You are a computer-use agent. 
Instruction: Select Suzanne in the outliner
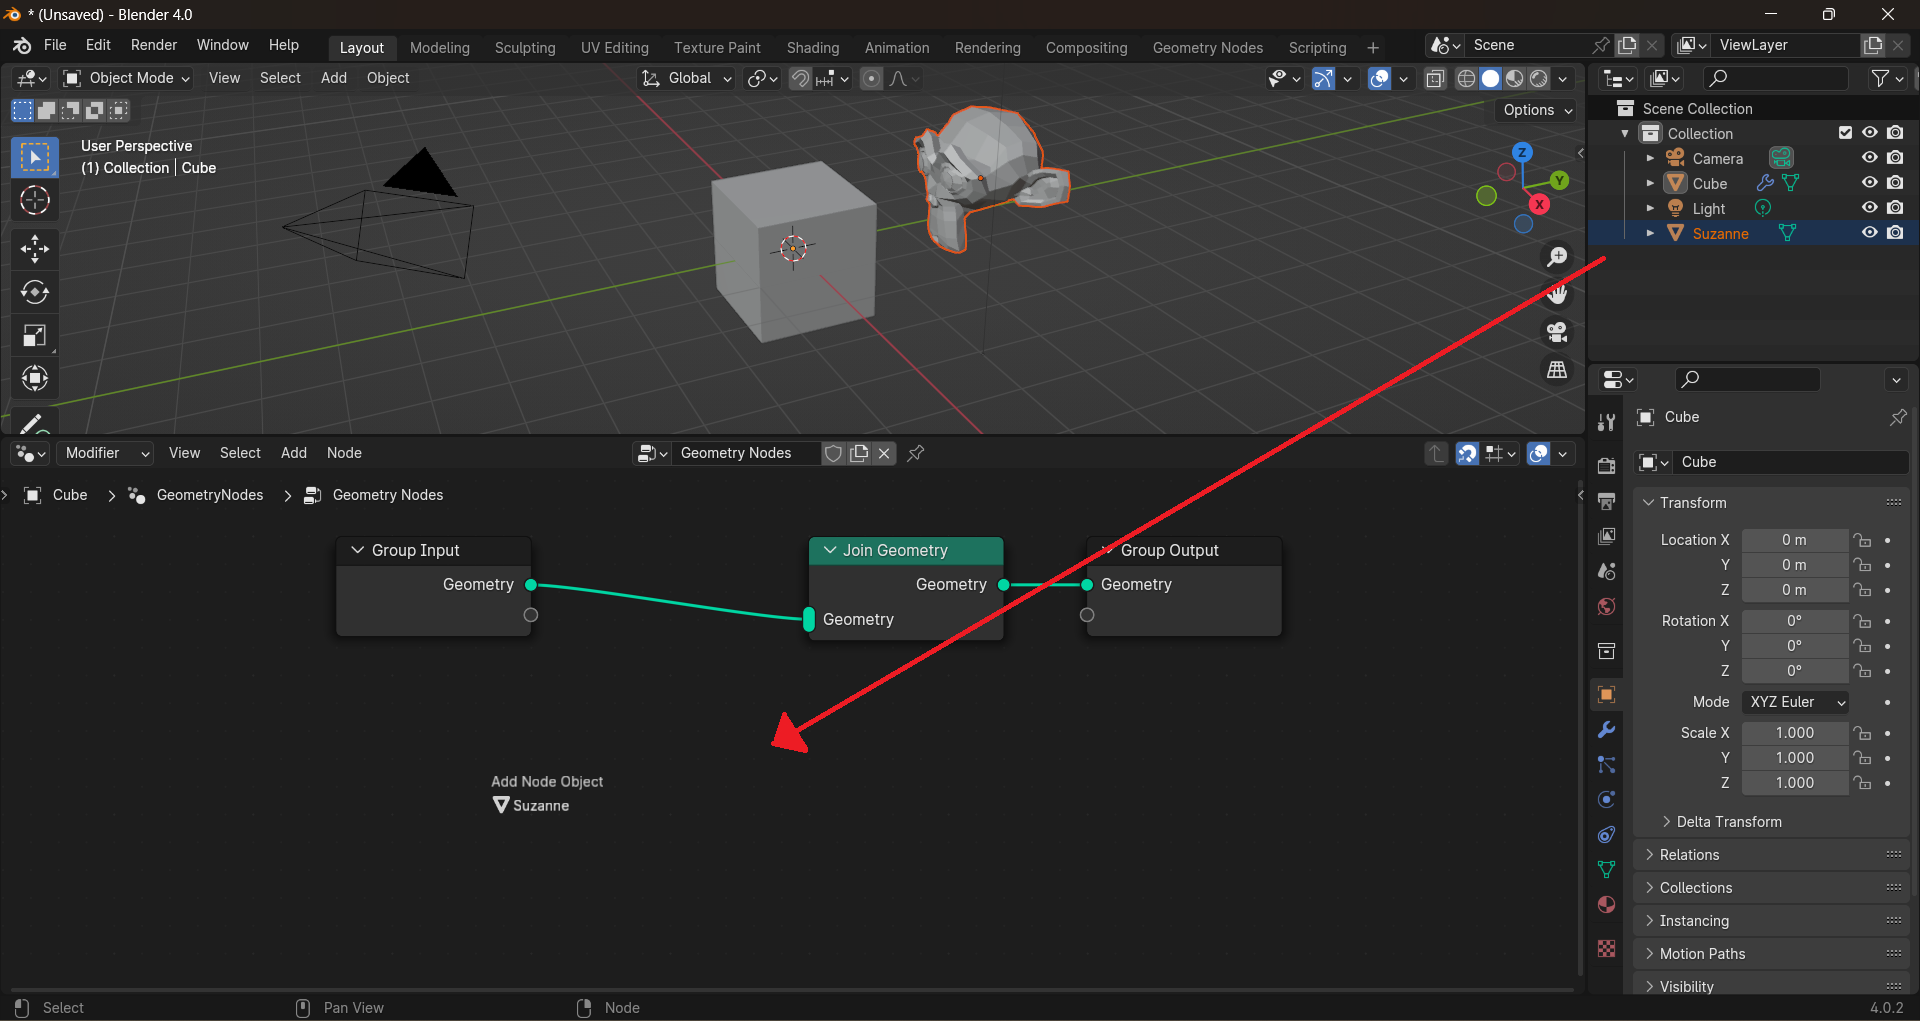coord(1720,233)
